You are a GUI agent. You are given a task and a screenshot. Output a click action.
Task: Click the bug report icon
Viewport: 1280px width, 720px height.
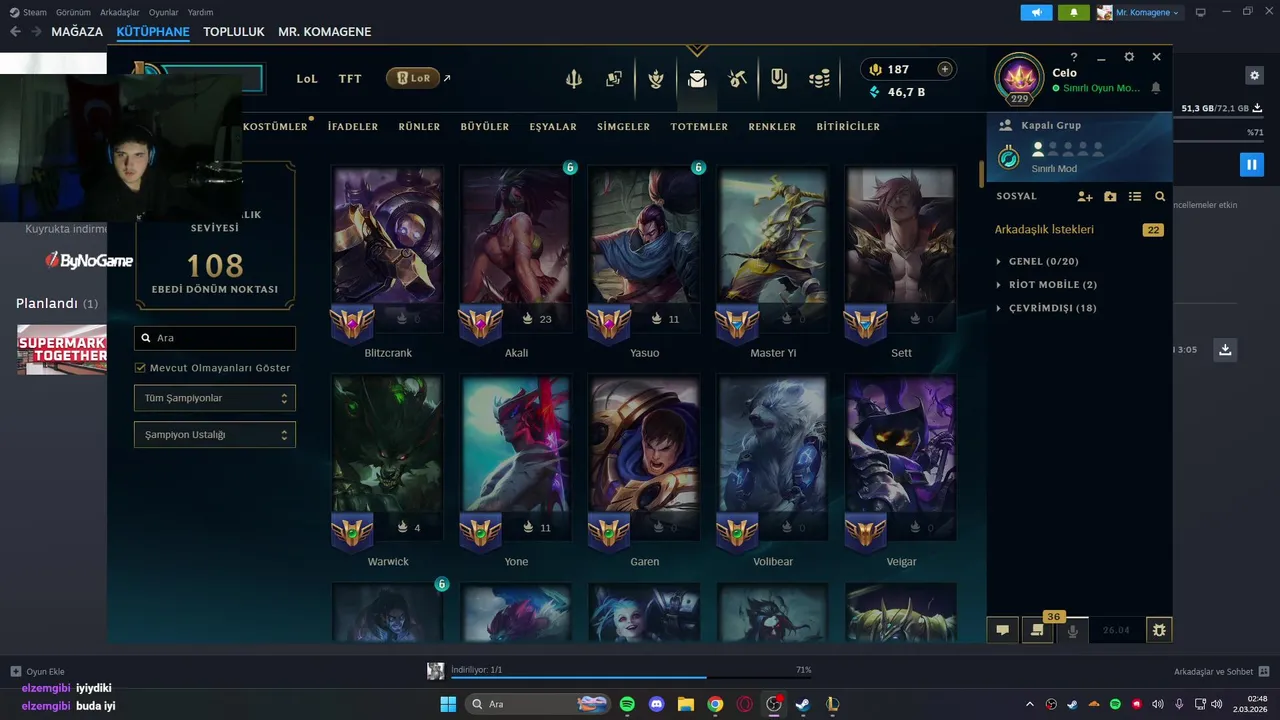point(1159,630)
